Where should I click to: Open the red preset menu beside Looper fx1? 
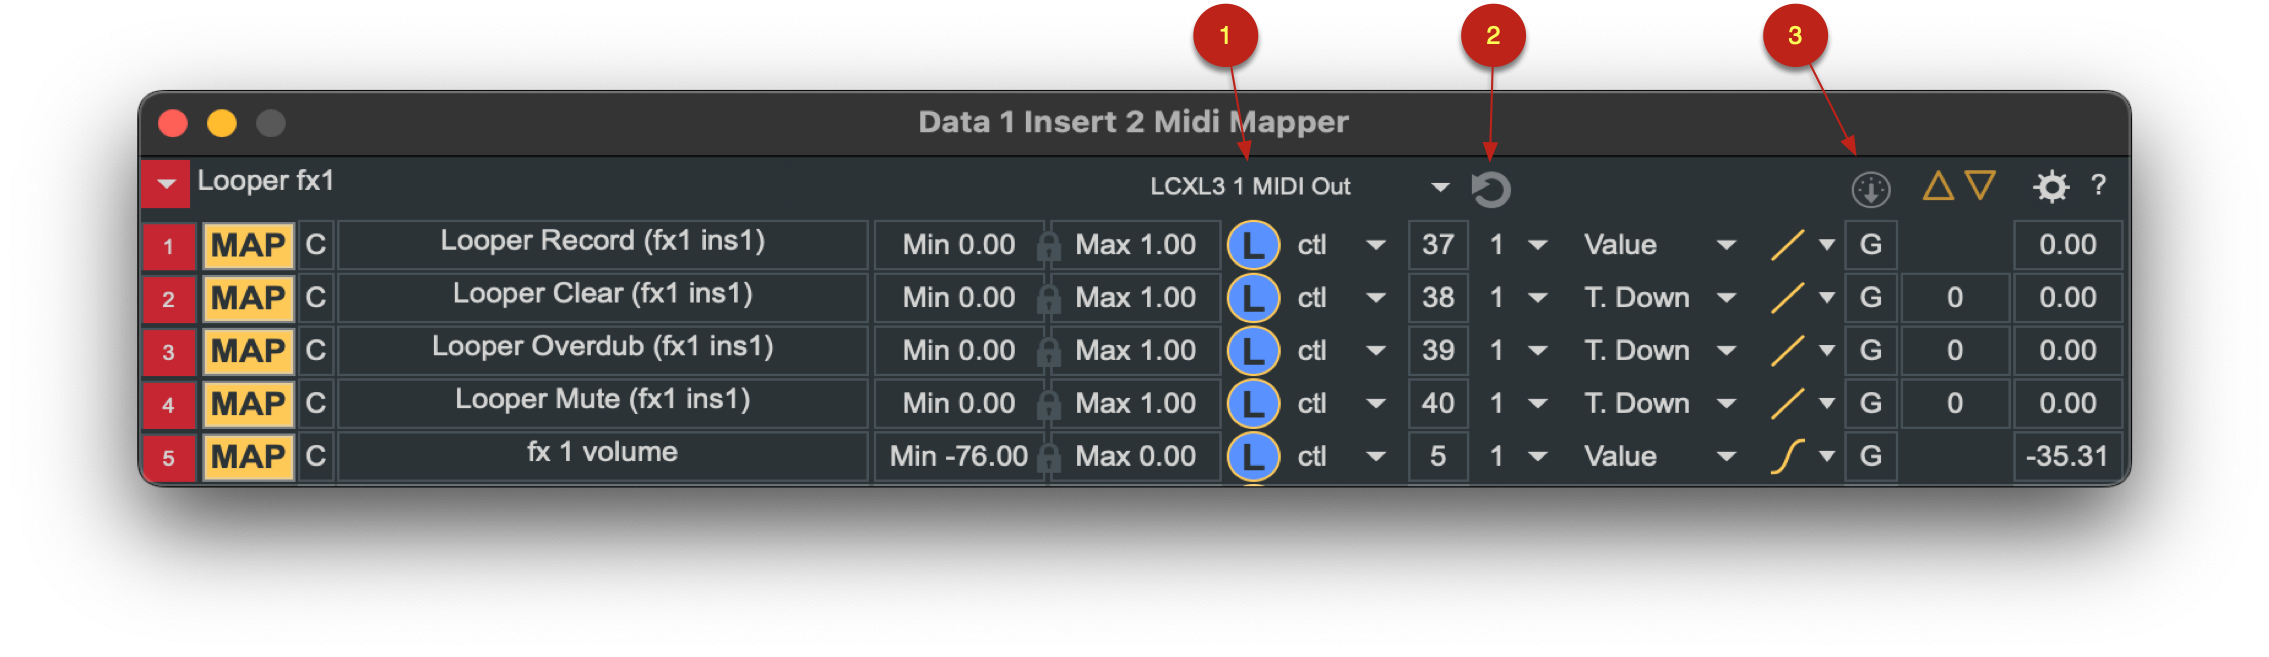pyautogui.click(x=166, y=184)
